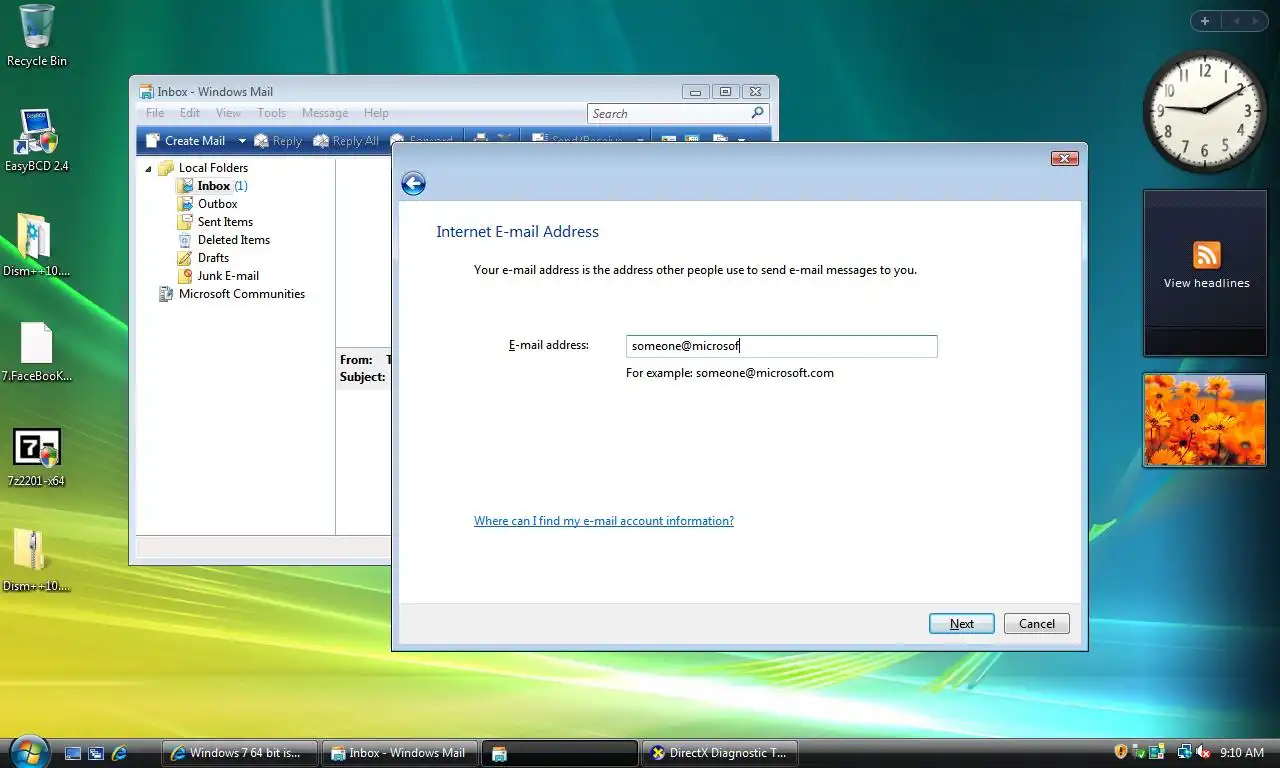Click the 9:10 AM taskbar clock

click(x=1242, y=752)
